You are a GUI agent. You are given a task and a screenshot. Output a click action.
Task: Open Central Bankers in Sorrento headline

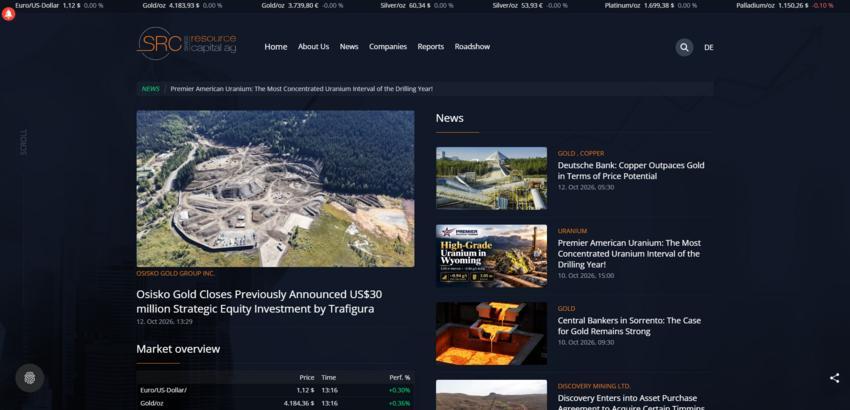point(629,326)
